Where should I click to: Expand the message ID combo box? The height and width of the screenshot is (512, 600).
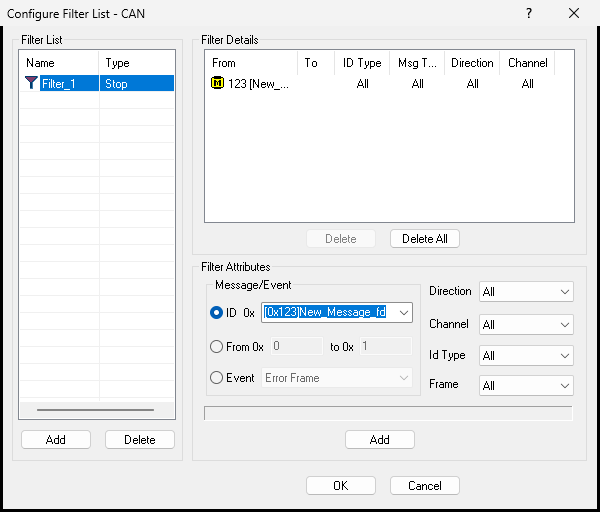tap(404, 313)
